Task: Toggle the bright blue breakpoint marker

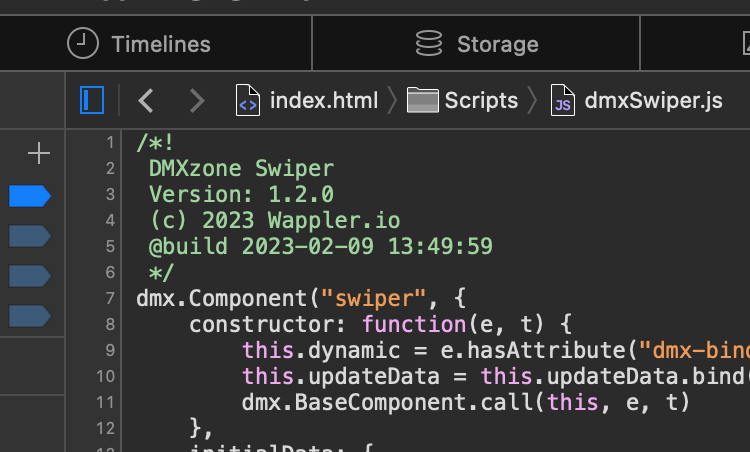Action: tap(30, 196)
